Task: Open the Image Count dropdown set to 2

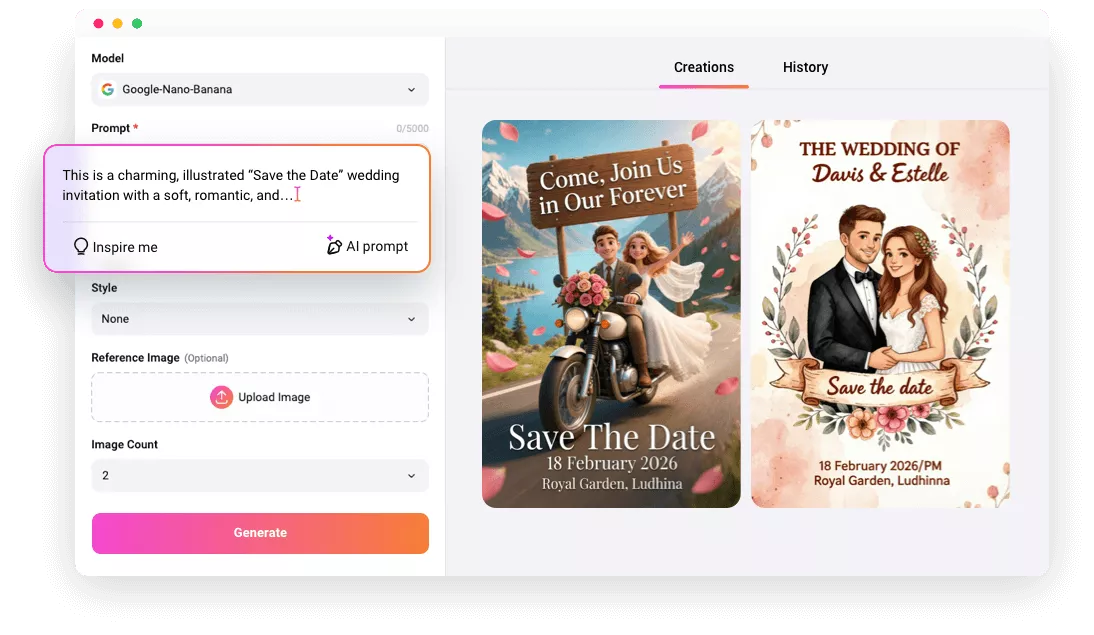Action: pyautogui.click(x=260, y=475)
